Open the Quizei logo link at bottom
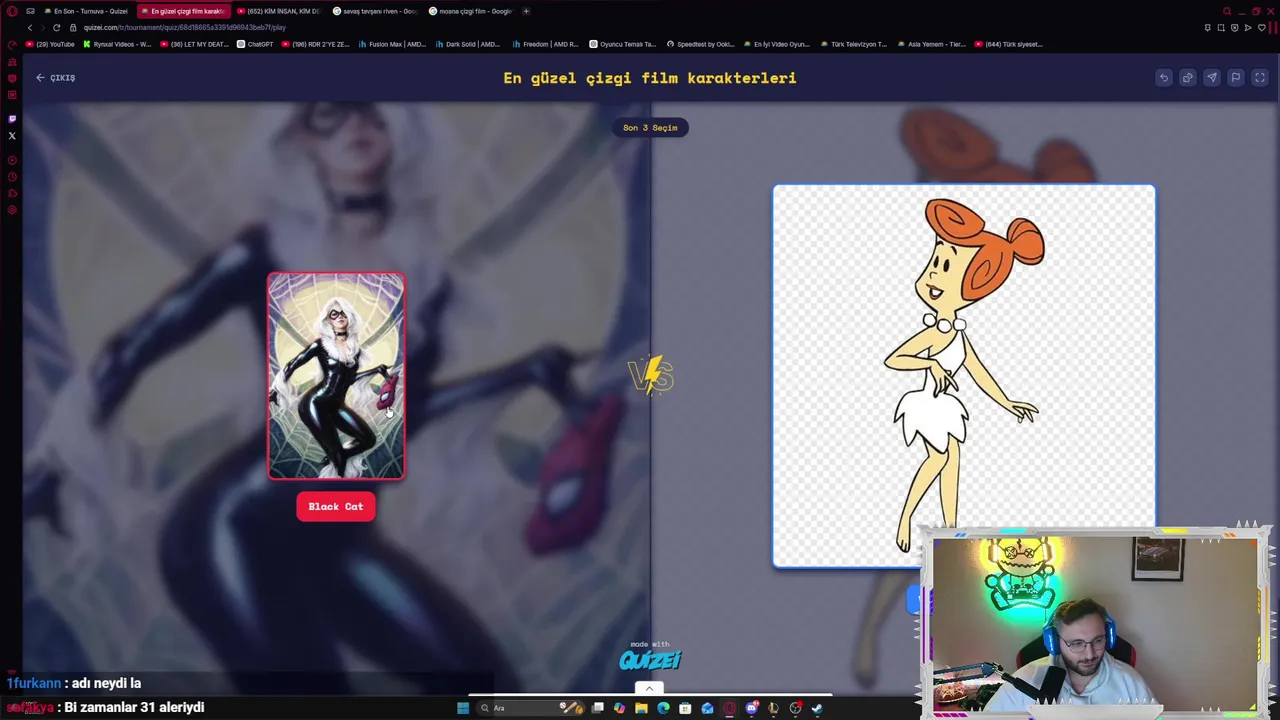Viewport: 1280px width, 720px height. pos(650,659)
